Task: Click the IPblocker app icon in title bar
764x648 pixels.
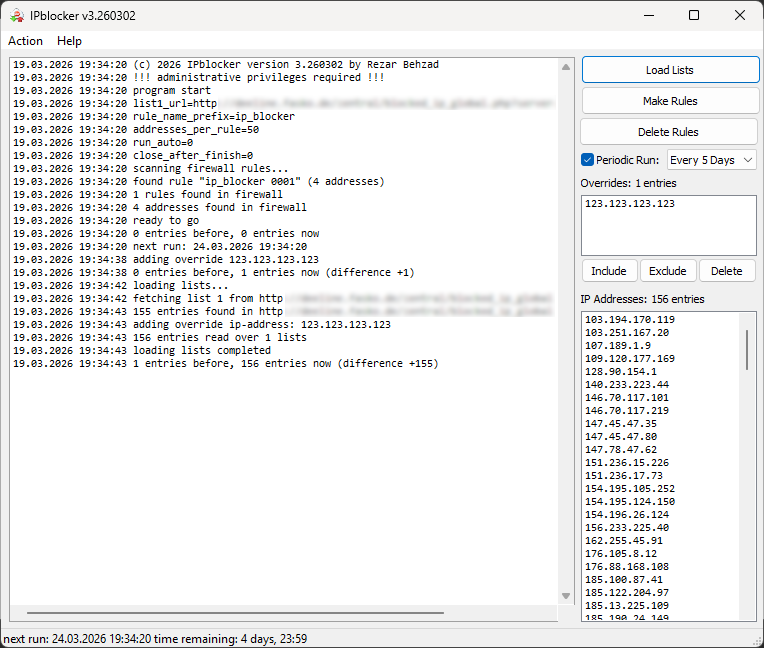Action: 17,16
